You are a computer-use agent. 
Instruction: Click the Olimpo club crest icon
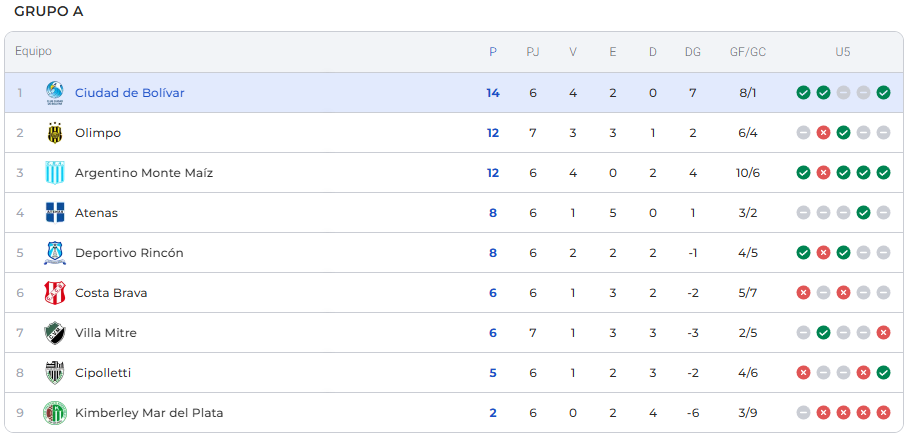[x=54, y=133]
